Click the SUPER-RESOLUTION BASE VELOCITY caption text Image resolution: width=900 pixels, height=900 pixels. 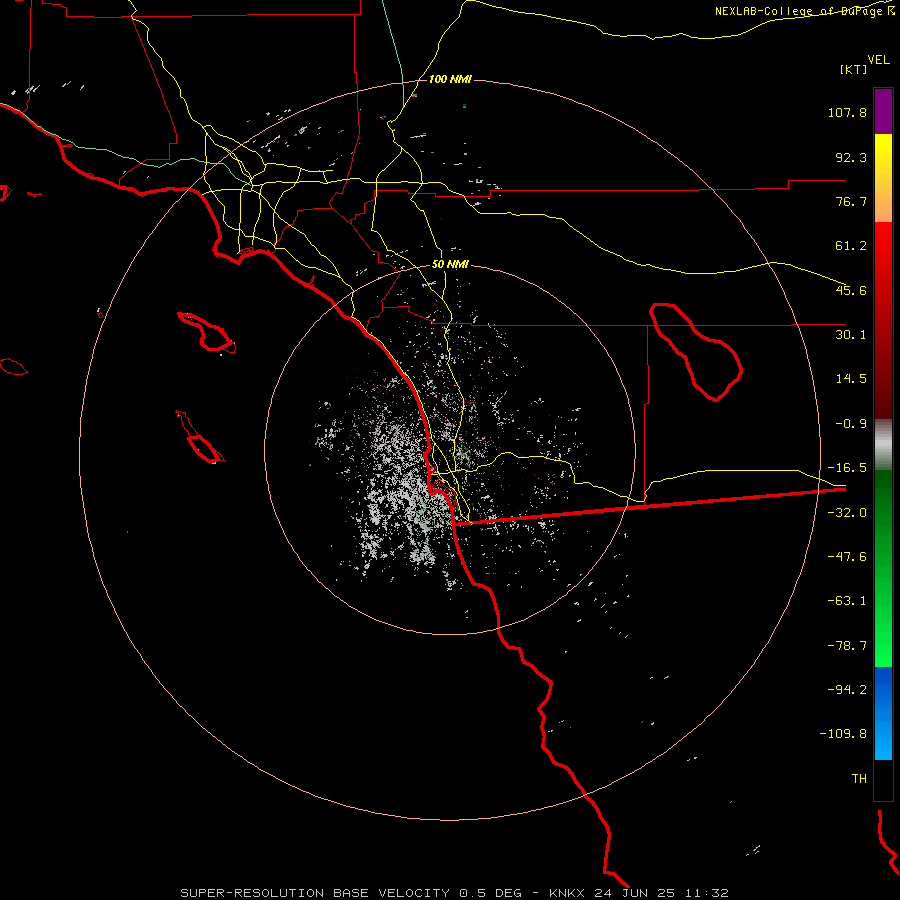316,893
